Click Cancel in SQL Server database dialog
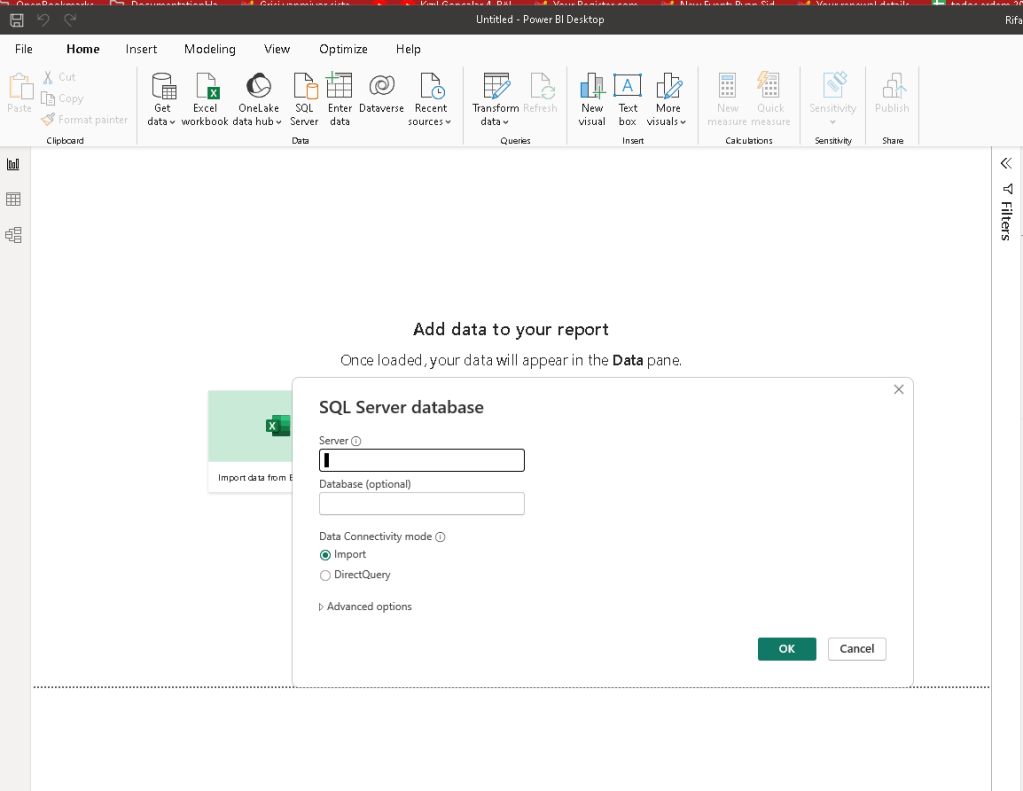This screenshot has width=1023, height=791. click(x=857, y=649)
